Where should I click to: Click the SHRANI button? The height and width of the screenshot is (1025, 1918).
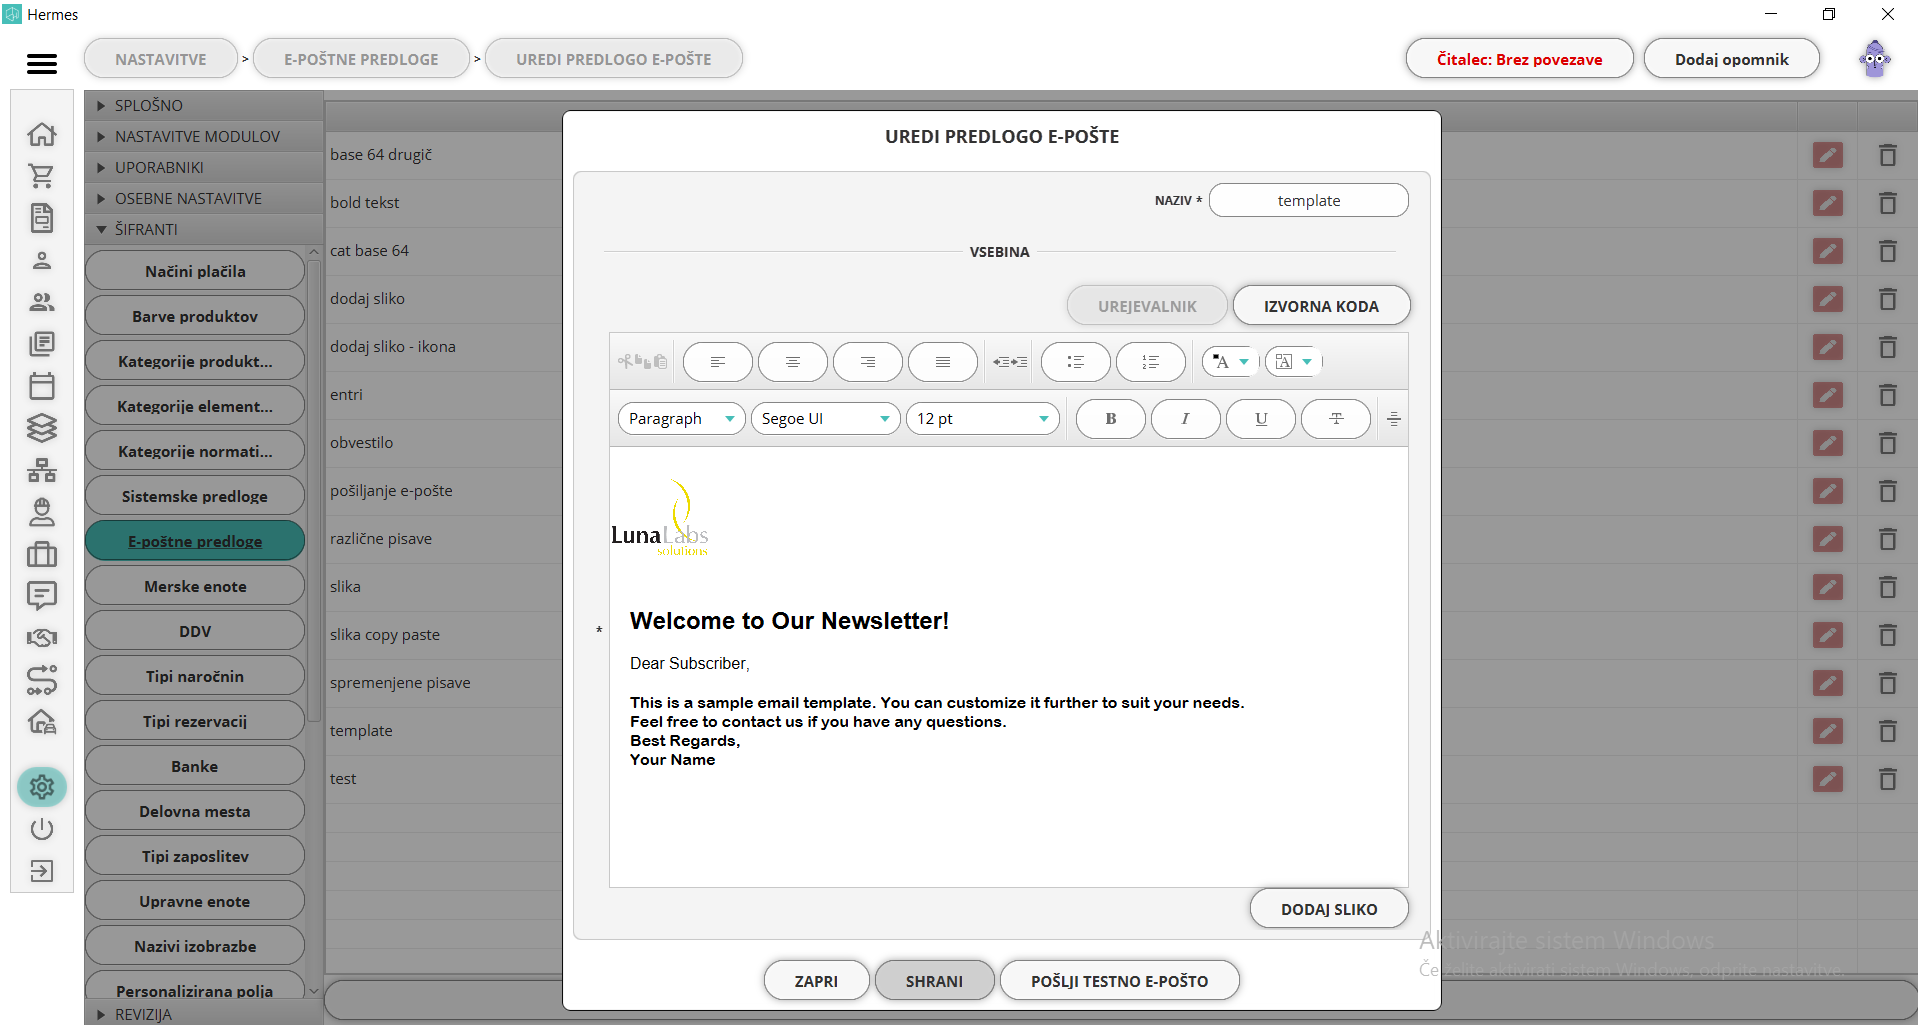pos(934,981)
